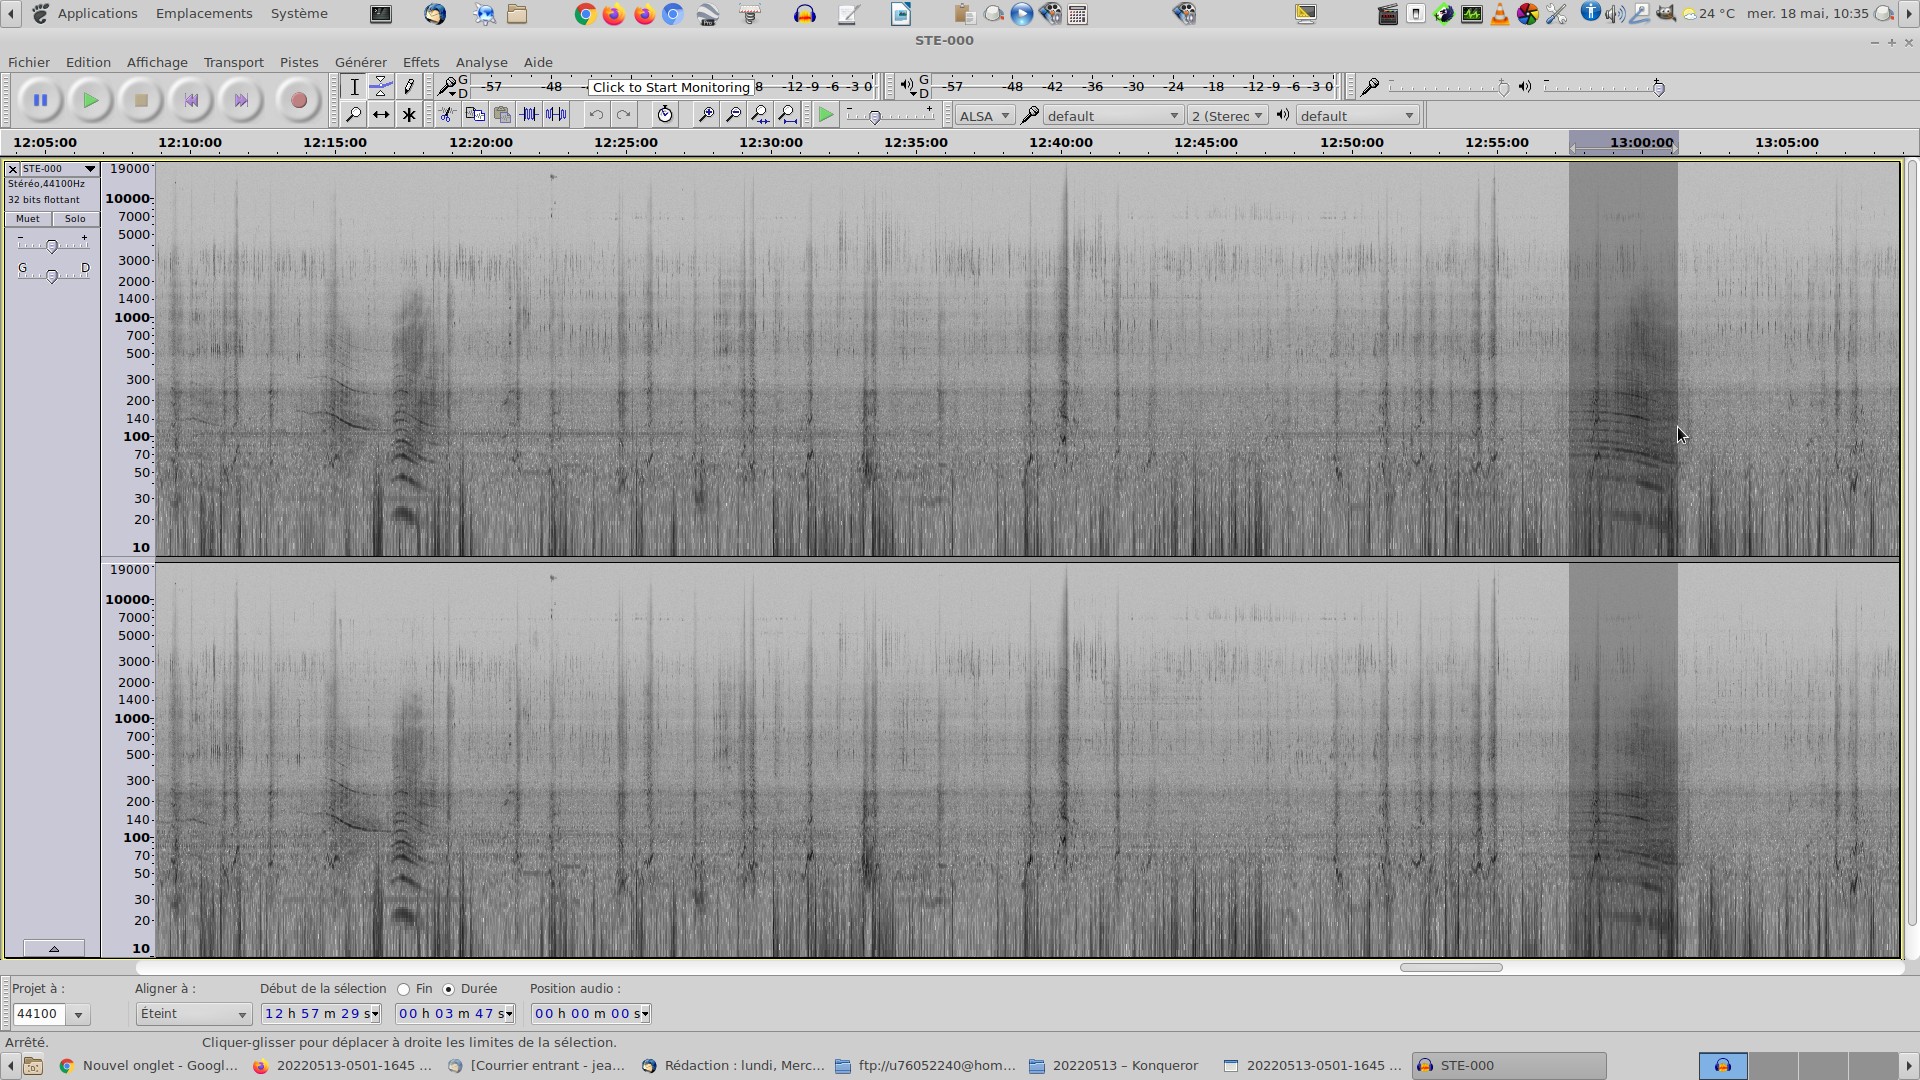Click the Trim audio icon
This screenshot has height=1080, width=1920.
529,115
